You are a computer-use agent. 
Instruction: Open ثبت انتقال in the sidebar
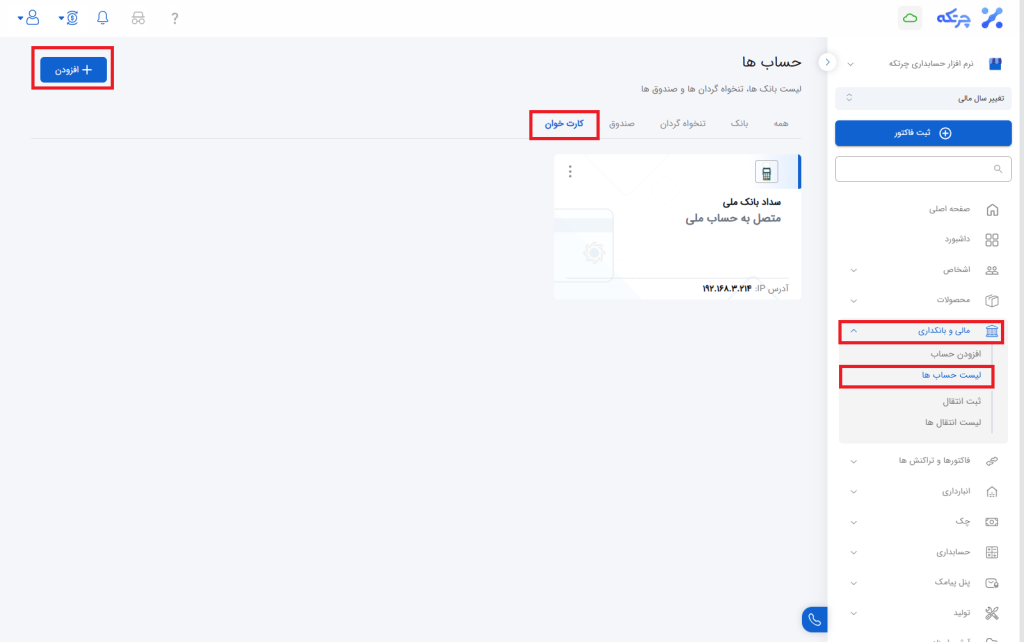pyautogui.click(x=961, y=401)
